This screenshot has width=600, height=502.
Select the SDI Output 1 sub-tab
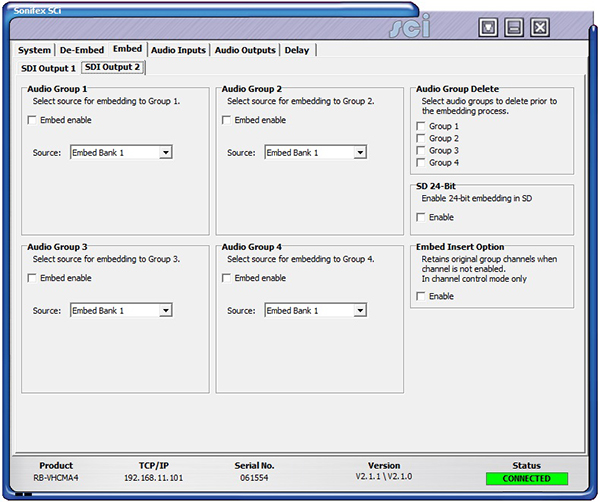click(48, 68)
